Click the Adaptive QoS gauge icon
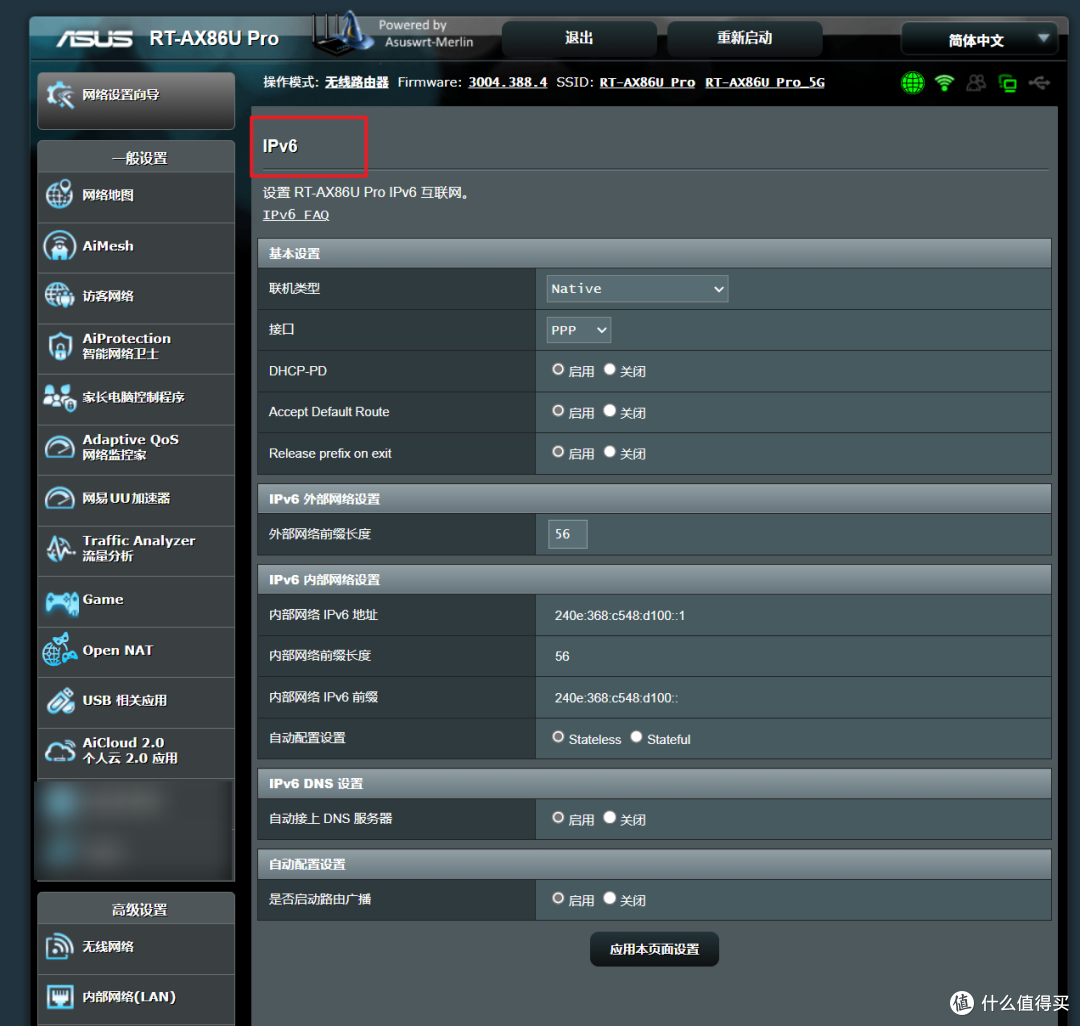 (59, 448)
